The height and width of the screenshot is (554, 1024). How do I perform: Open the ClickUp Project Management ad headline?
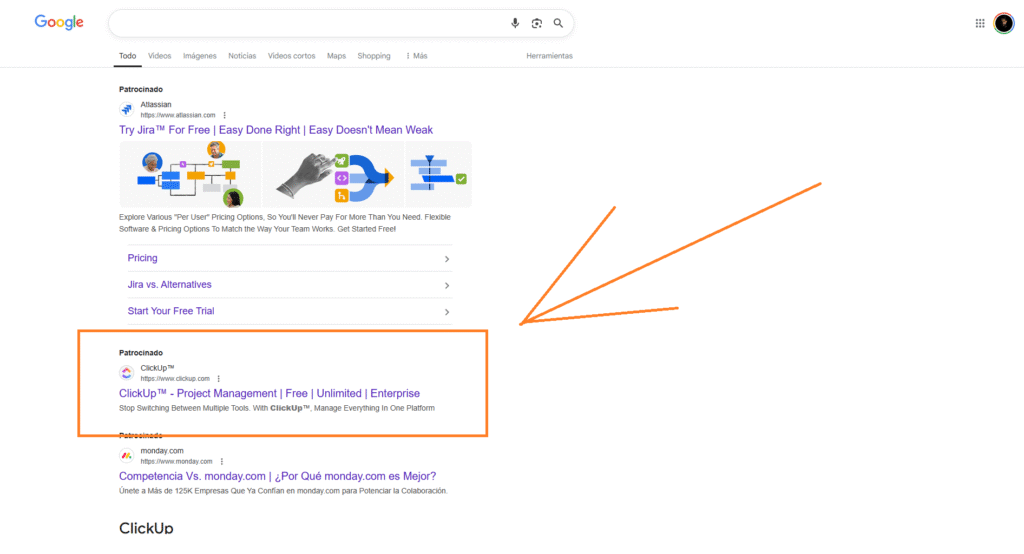pyautogui.click(x=269, y=393)
